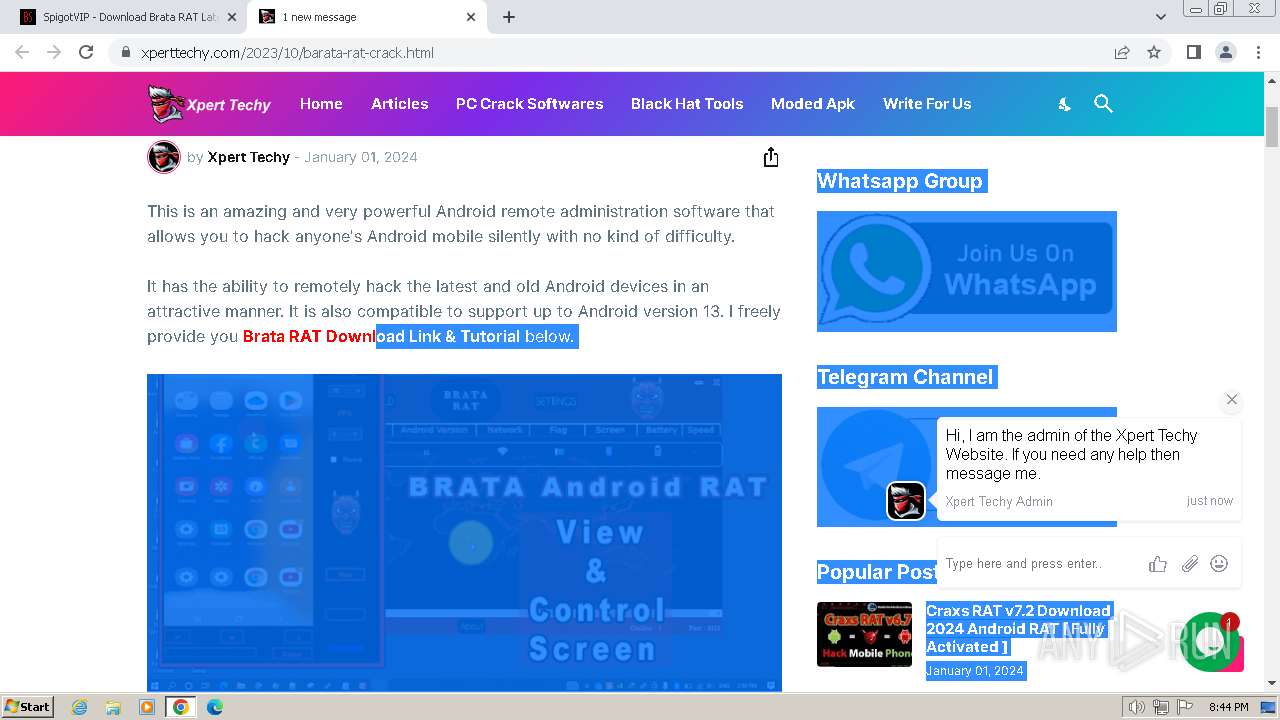
Task: Open Craxs RAT v7.2 Download post link
Action: 1018,628
